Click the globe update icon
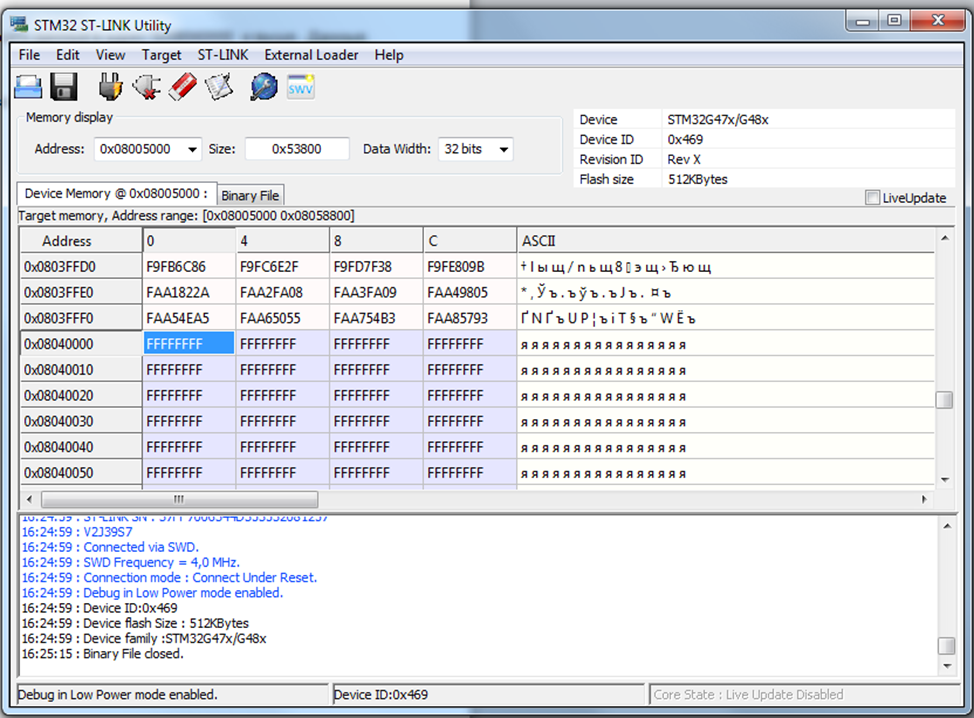Viewport: 974px width, 718px height. 264,87
